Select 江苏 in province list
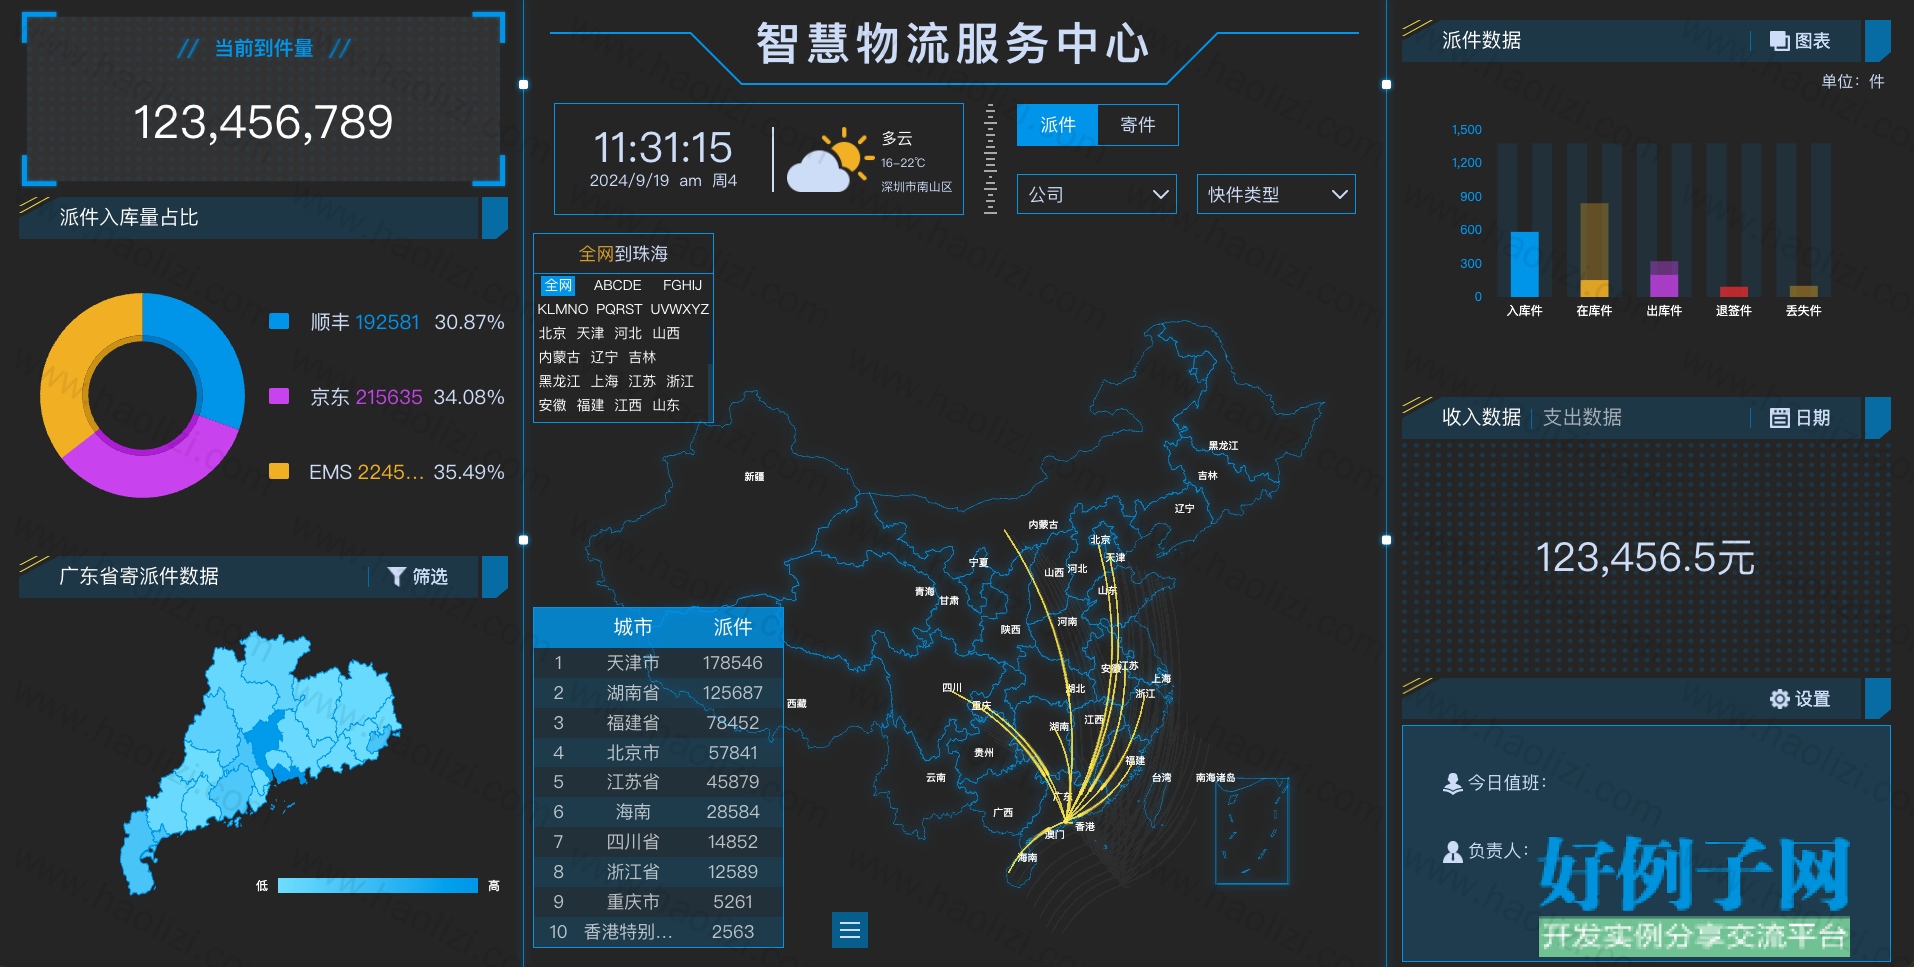The width and height of the screenshot is (1914, 967). 642,382
